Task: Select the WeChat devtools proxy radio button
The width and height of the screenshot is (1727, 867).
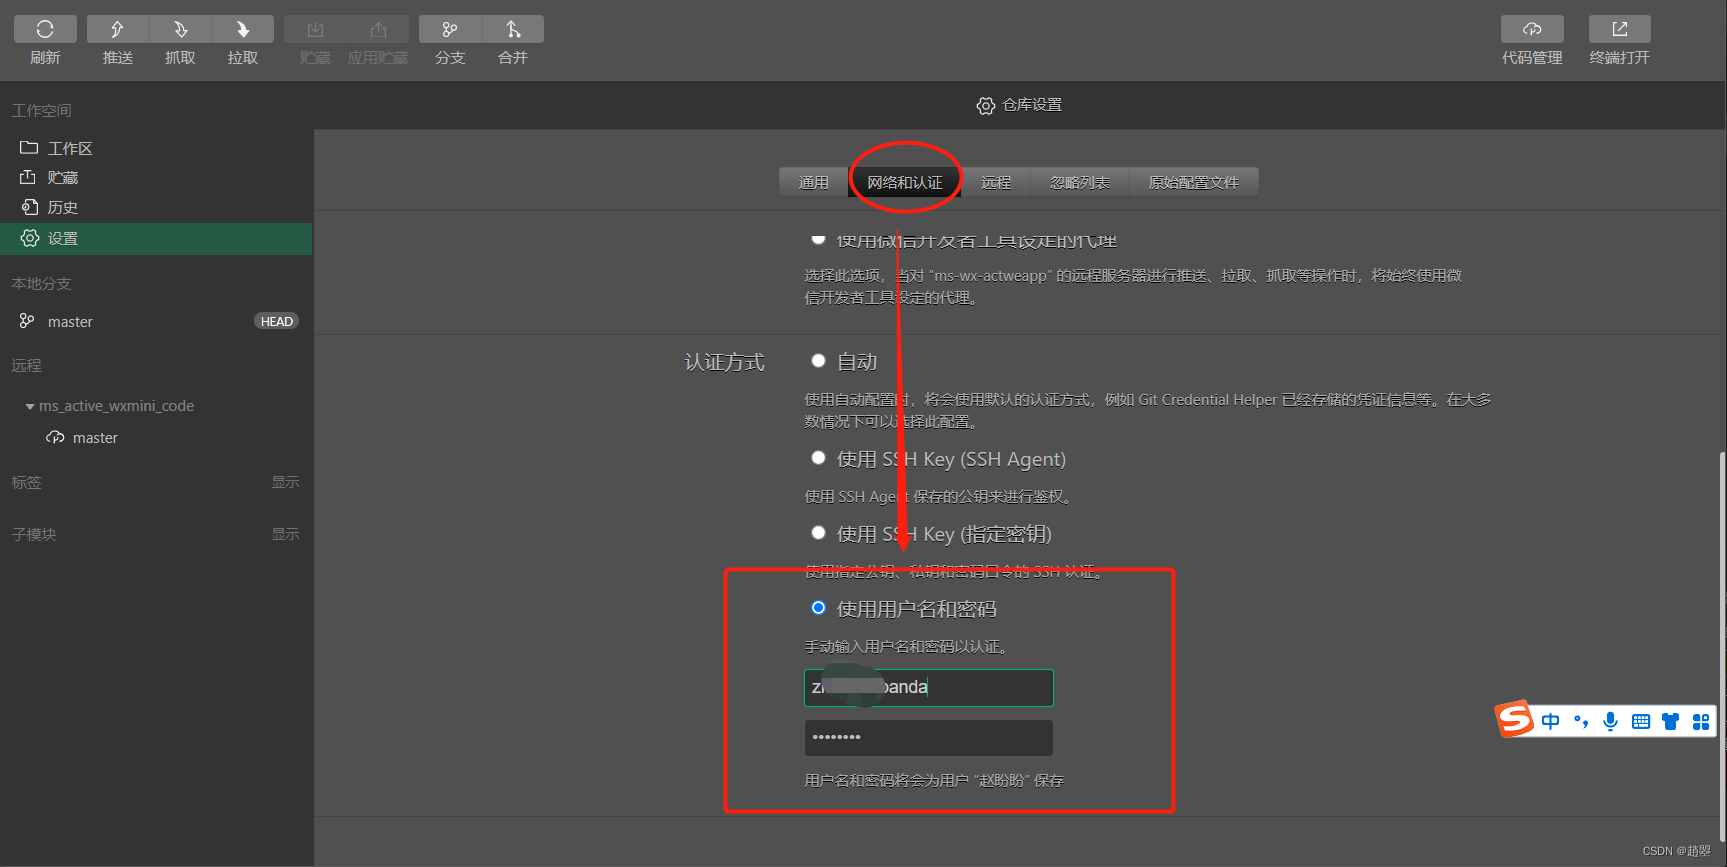Action: tap(818, 238)
